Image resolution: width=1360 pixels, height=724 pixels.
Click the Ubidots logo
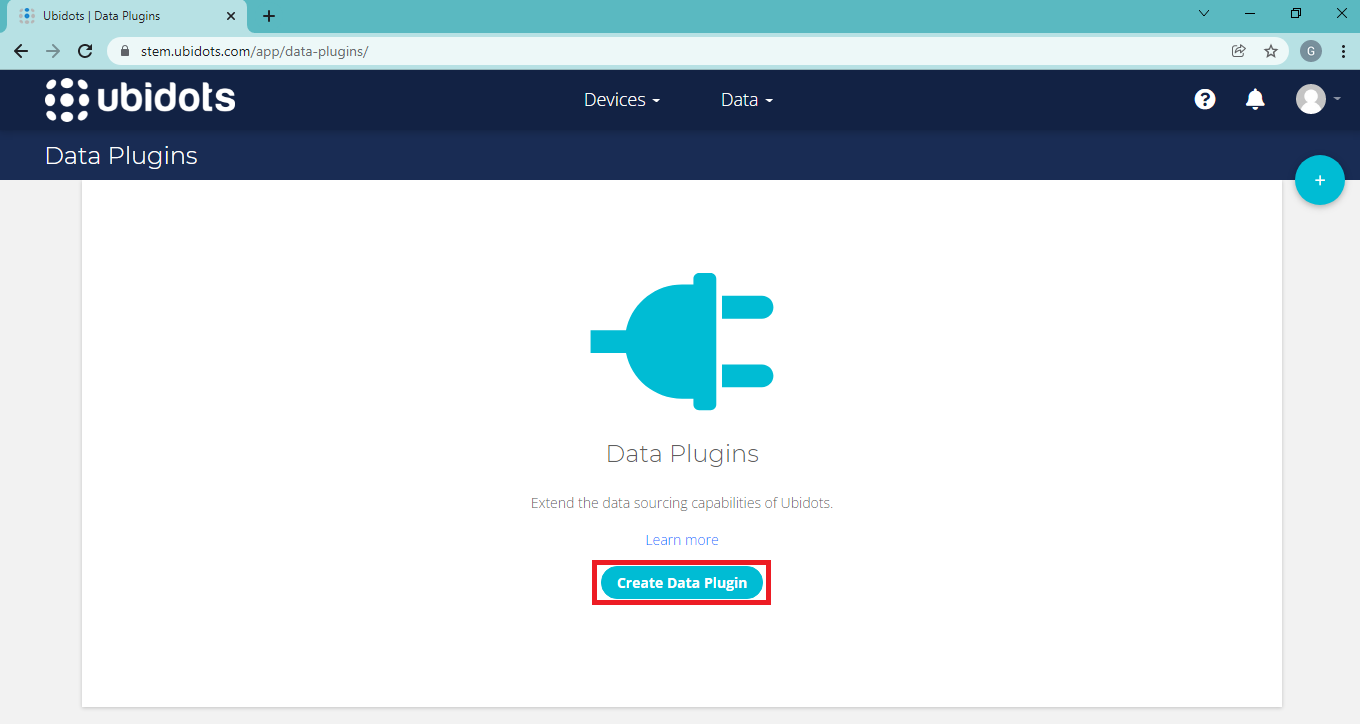(140, 99)
